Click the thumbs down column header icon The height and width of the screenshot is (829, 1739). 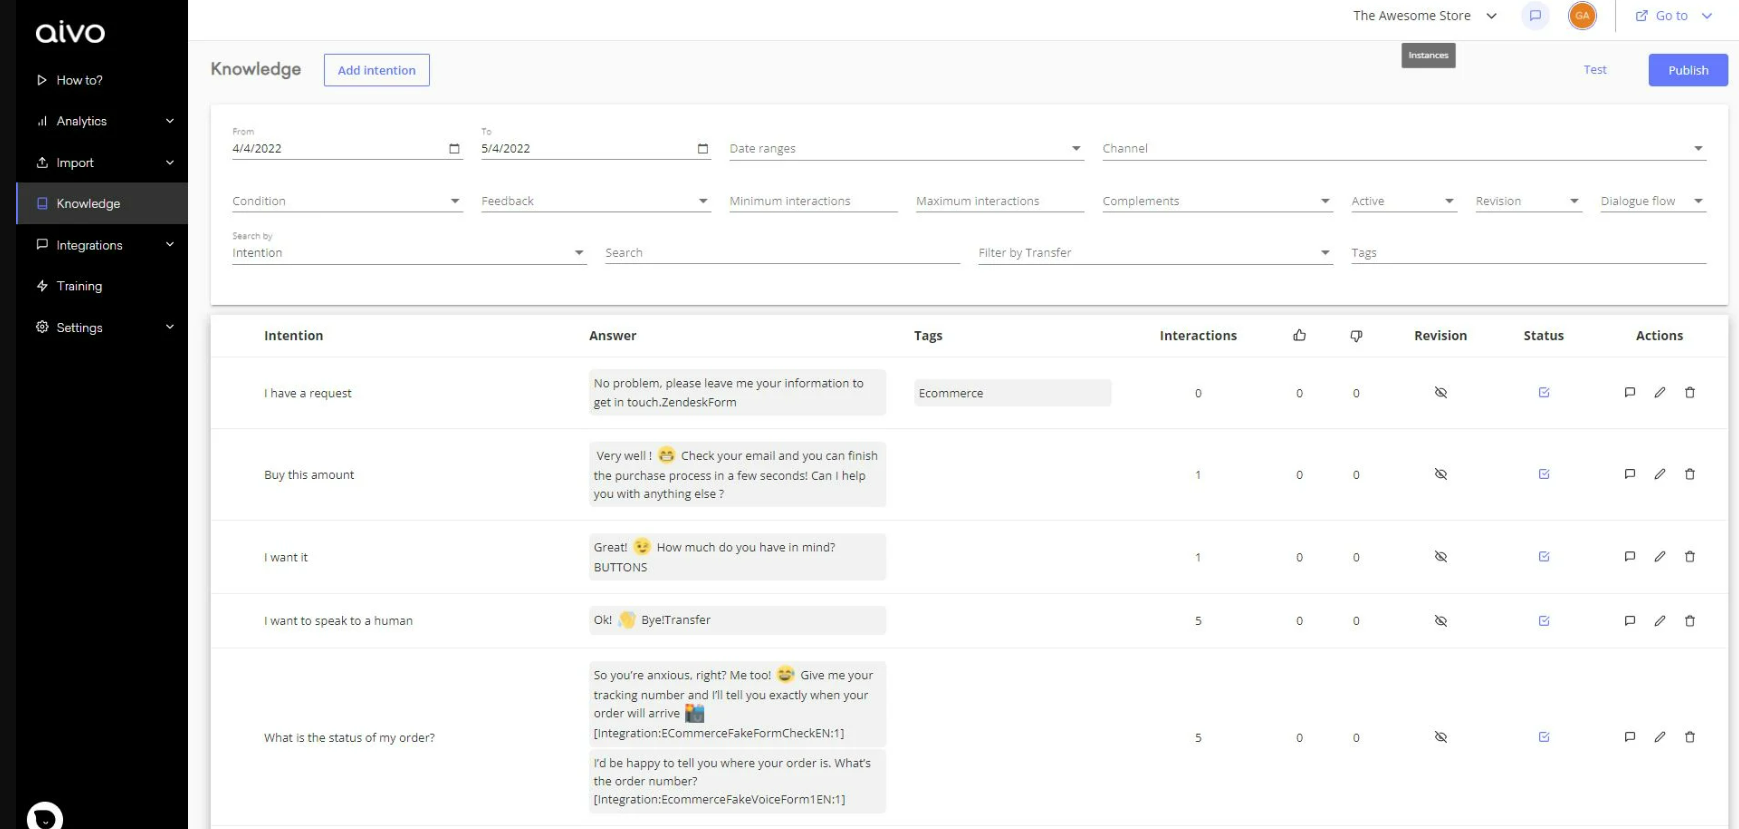1356,336
